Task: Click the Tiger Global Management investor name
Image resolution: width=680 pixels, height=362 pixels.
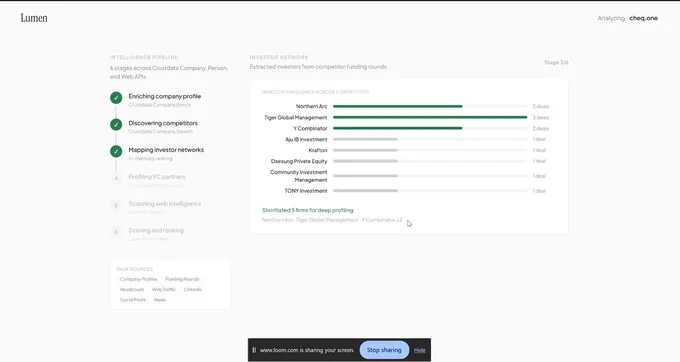Action: (x=296, y=117)
